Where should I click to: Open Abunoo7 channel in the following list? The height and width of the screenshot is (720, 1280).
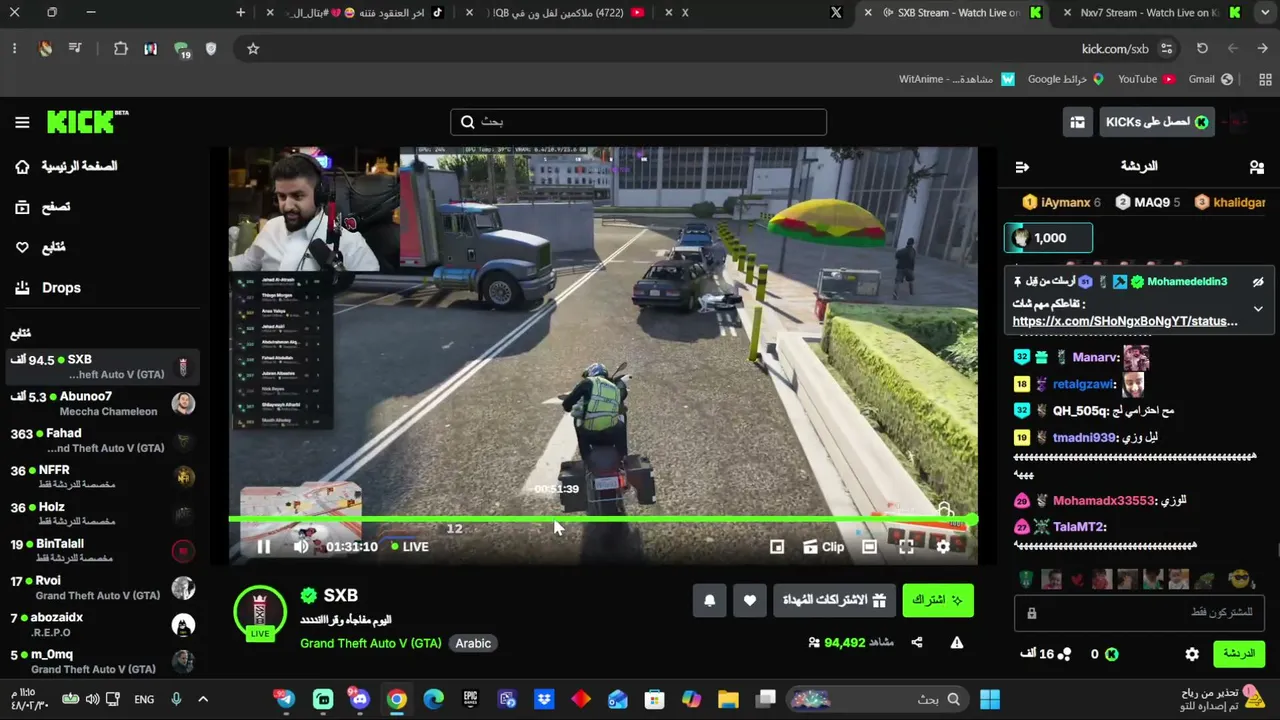tap(102, 404)
